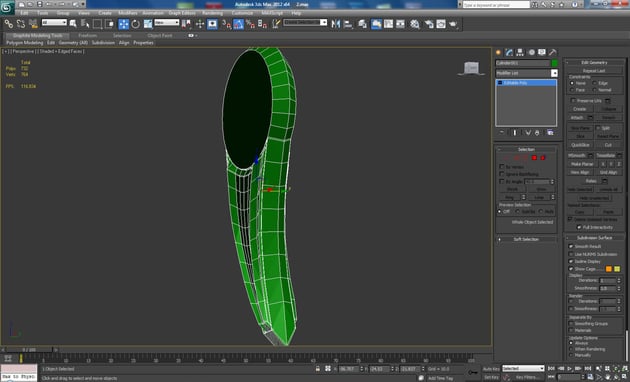Open the Freeform ribbon tab
630x382 pixels.
click(88, 35)
